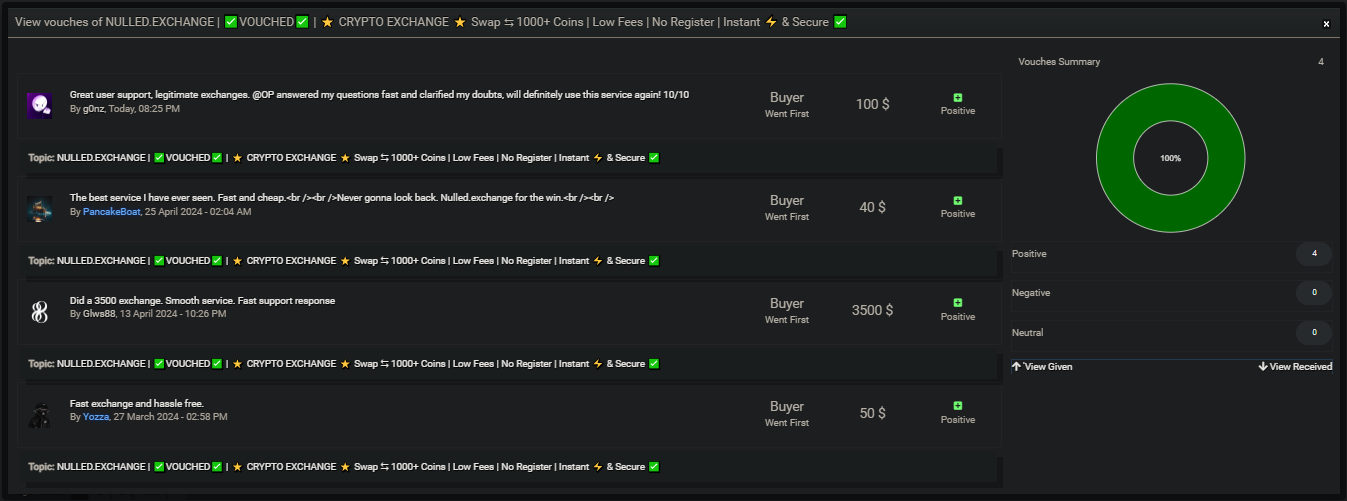Screen dimensions: 1347x501
Task: Open topic link under Yozza vouch
Action: 358,467
